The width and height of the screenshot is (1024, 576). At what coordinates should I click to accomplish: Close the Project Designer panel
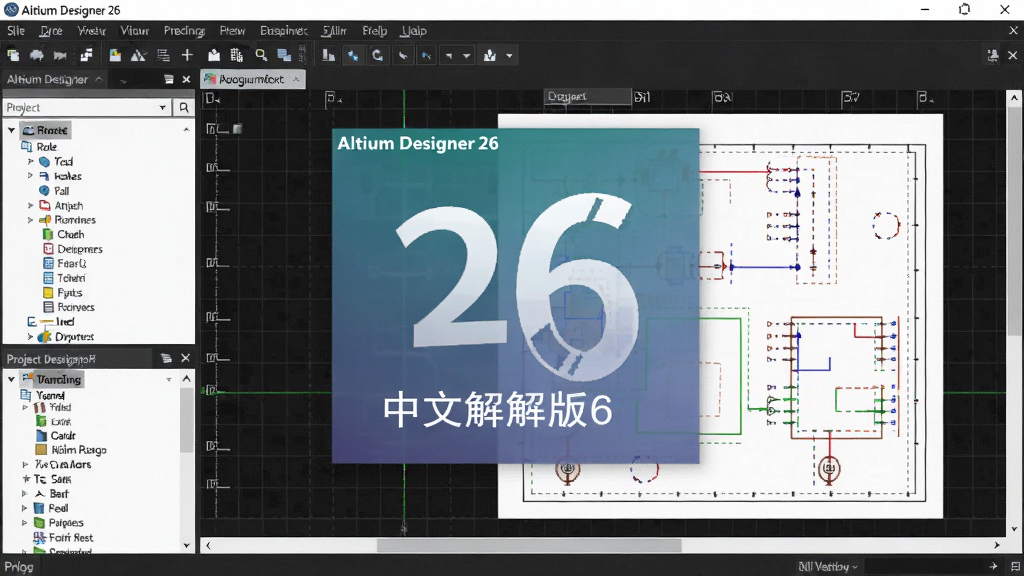[185, 358]
